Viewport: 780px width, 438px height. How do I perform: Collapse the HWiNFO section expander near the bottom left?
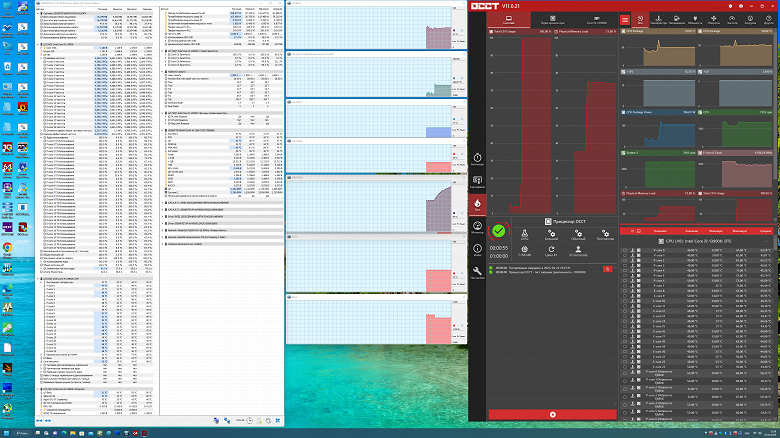tap(38, 389)
